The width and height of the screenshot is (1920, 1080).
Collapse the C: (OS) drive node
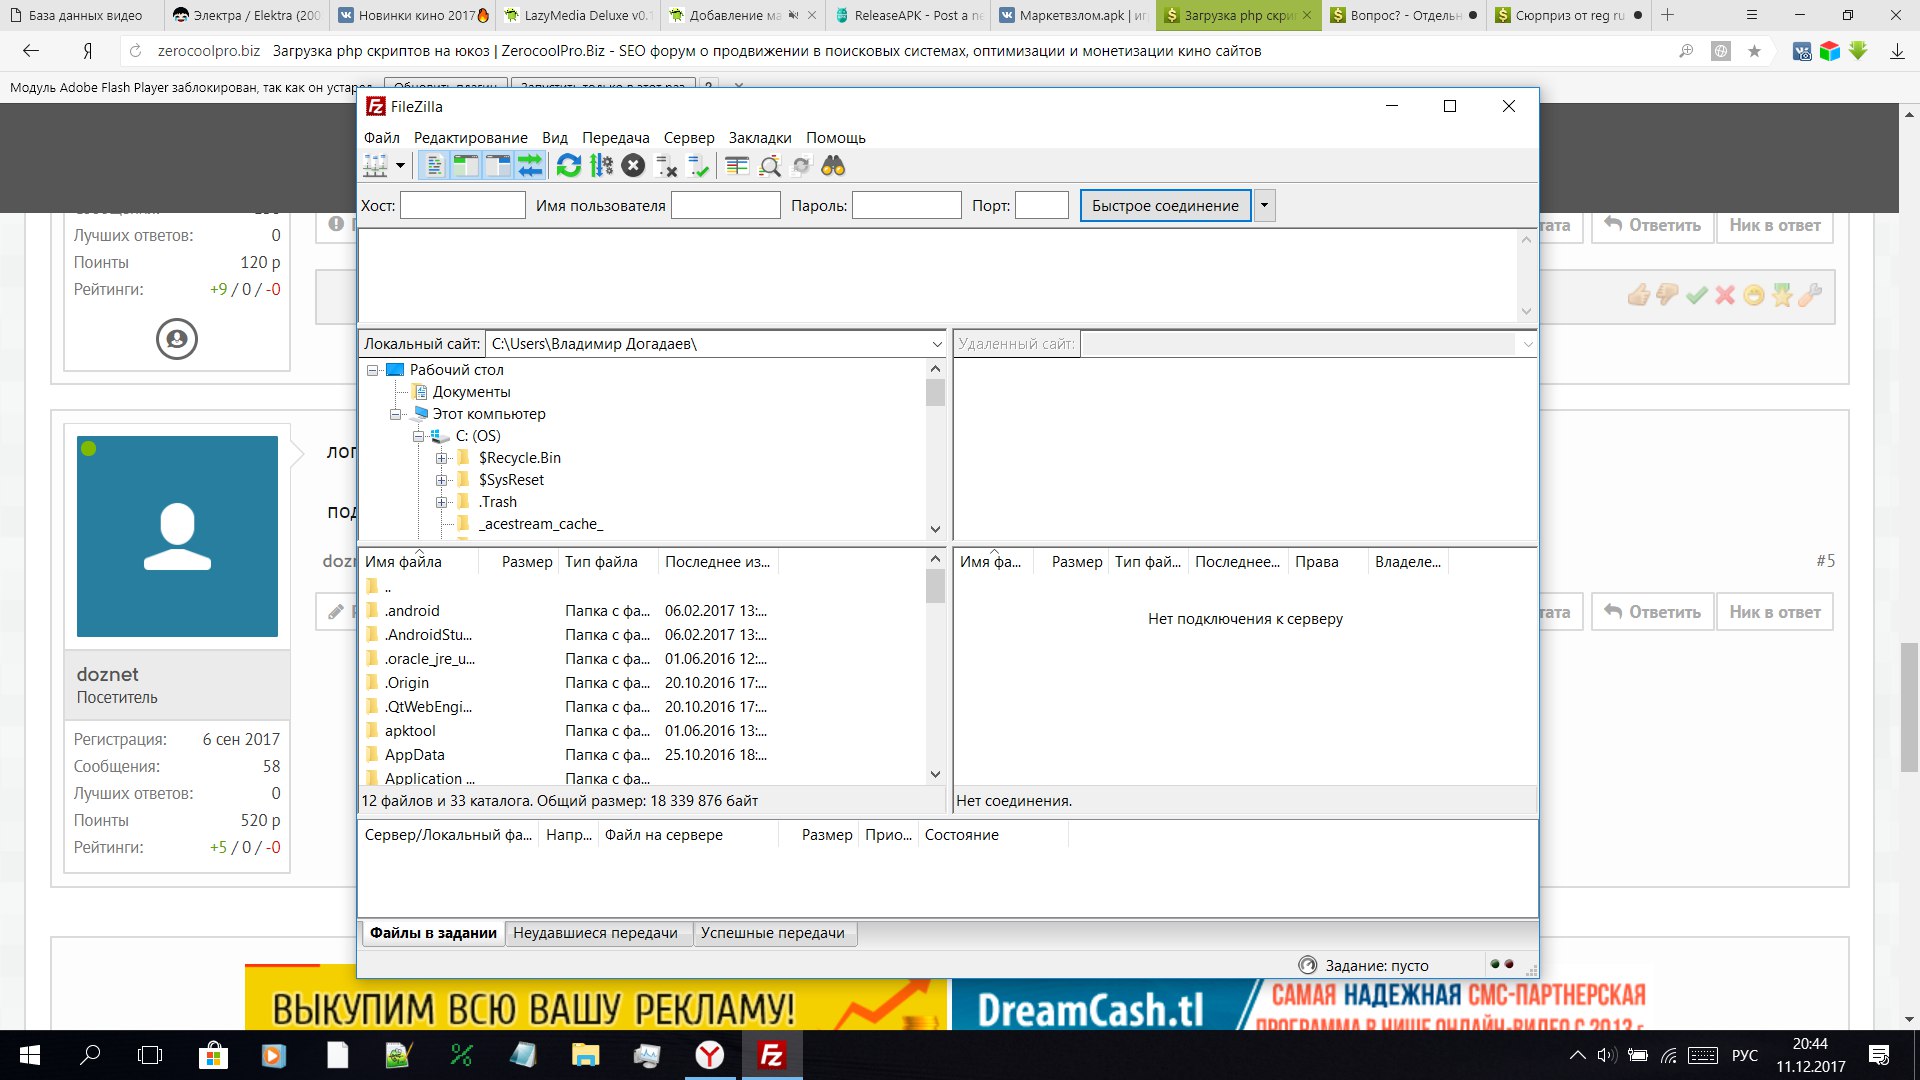pyautogui.click(x=419, y=436)
